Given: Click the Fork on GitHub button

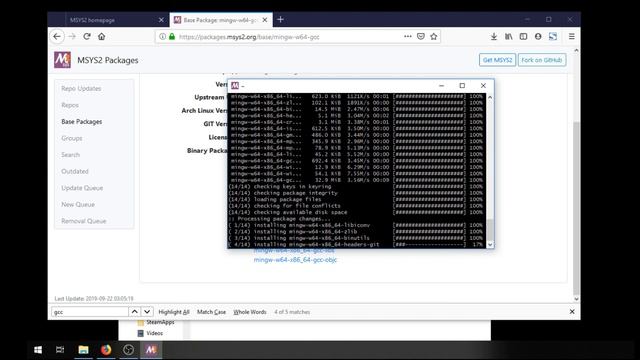Looking at the screenshot, I should point(542,60).
